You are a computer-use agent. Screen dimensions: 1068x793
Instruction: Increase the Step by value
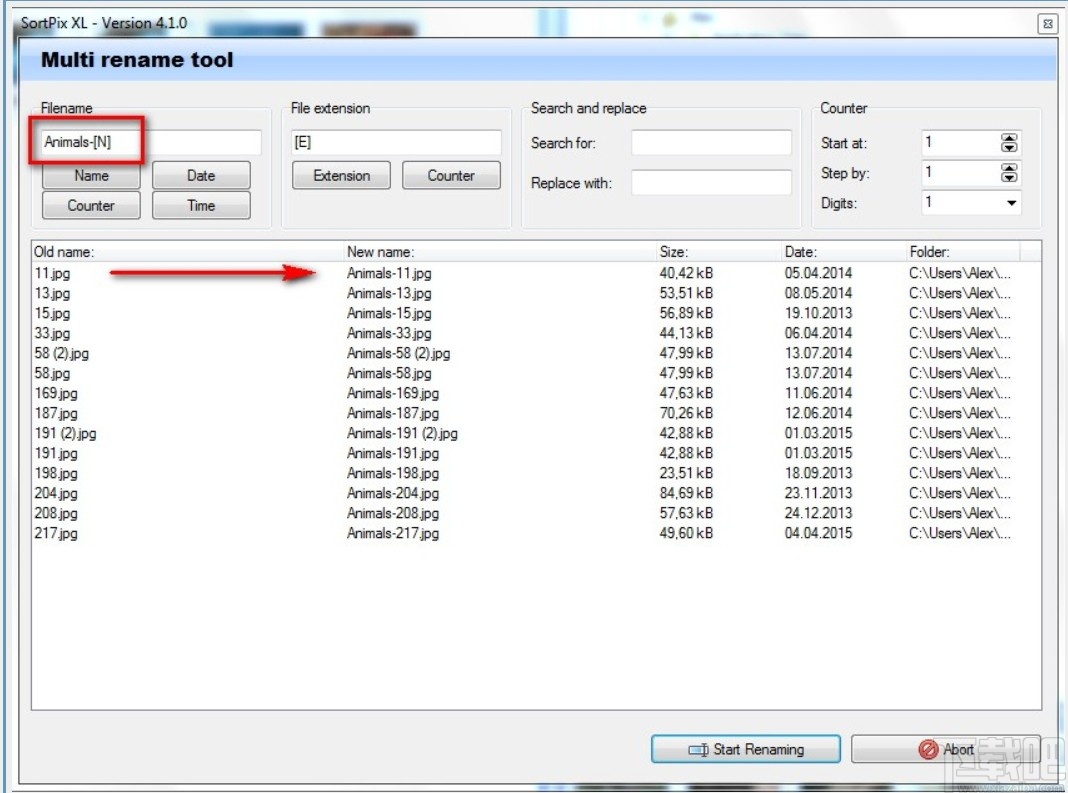pos(1009,168)
